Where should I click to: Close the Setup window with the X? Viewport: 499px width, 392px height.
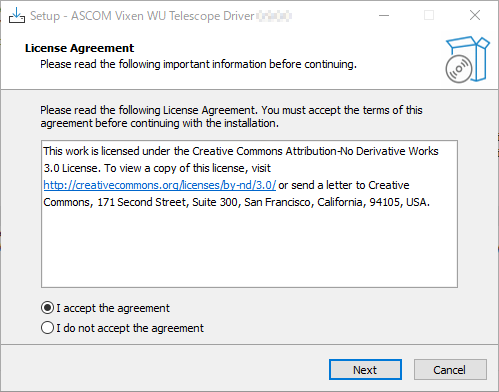[x=475, y=15]
